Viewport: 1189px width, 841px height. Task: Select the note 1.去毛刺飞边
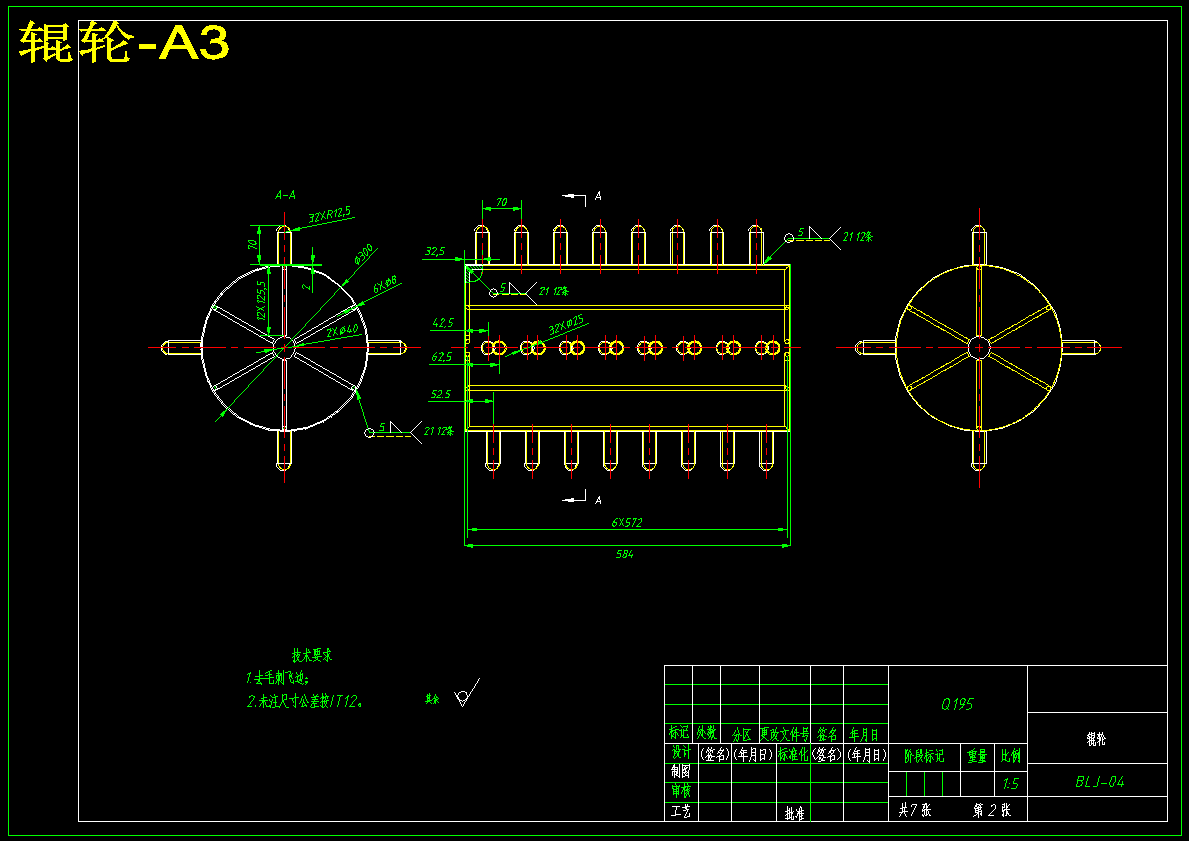point(278,678)
